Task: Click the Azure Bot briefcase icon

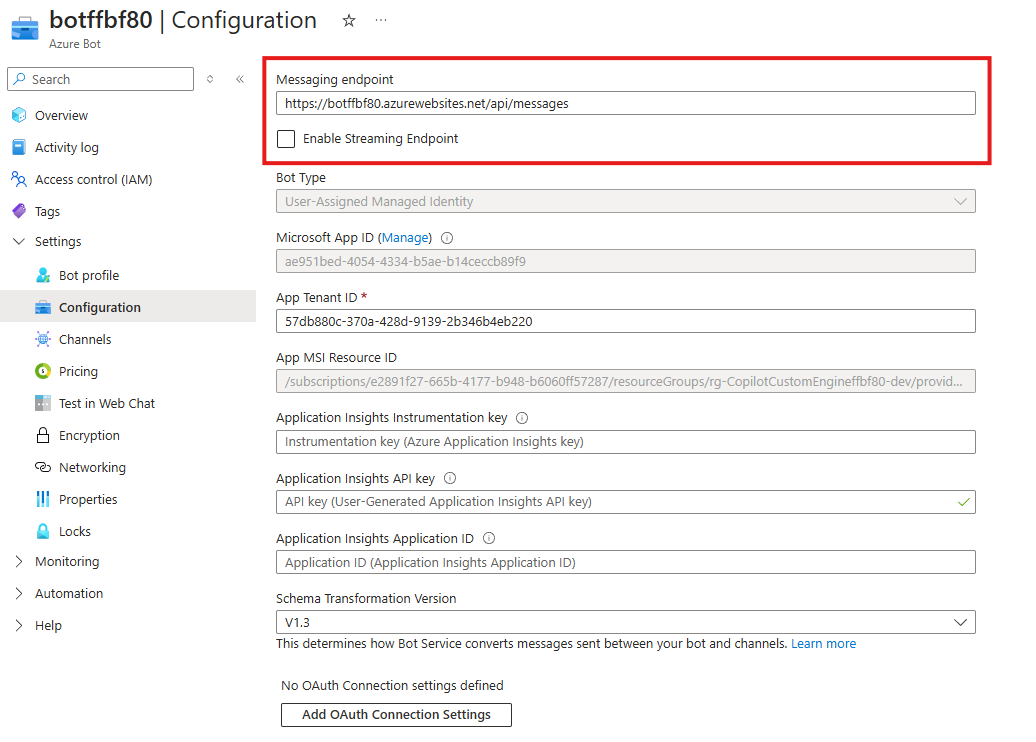Action: tap(24, 28)
